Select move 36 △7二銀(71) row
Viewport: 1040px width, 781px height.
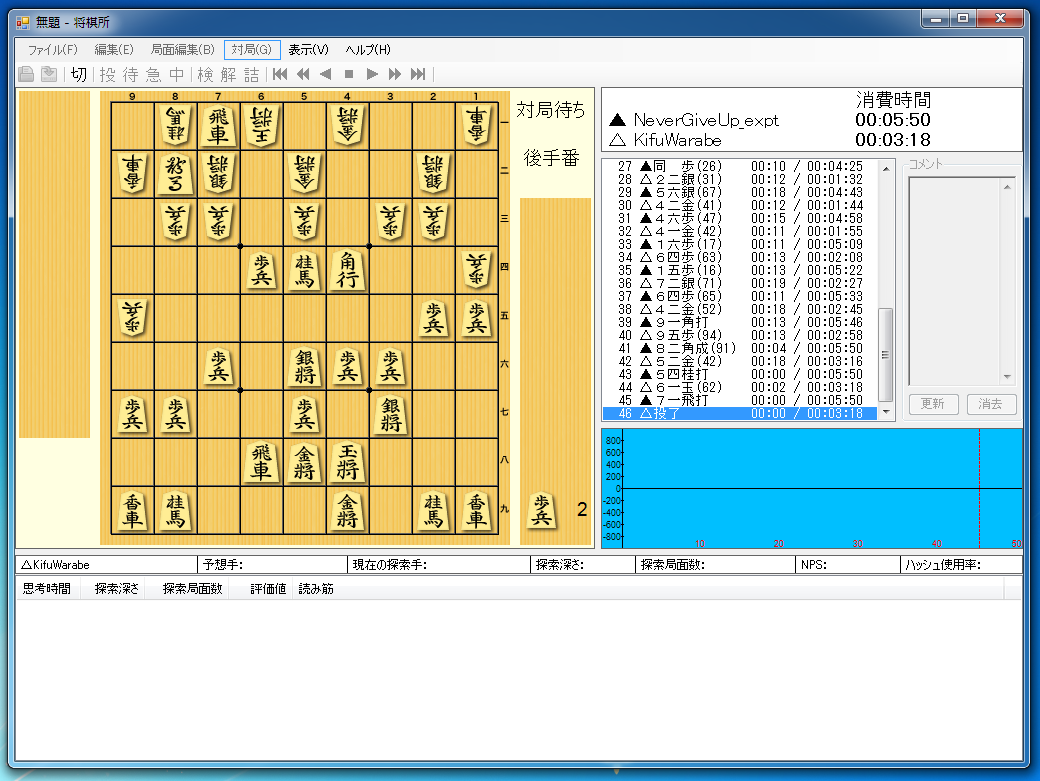(740, 283)
